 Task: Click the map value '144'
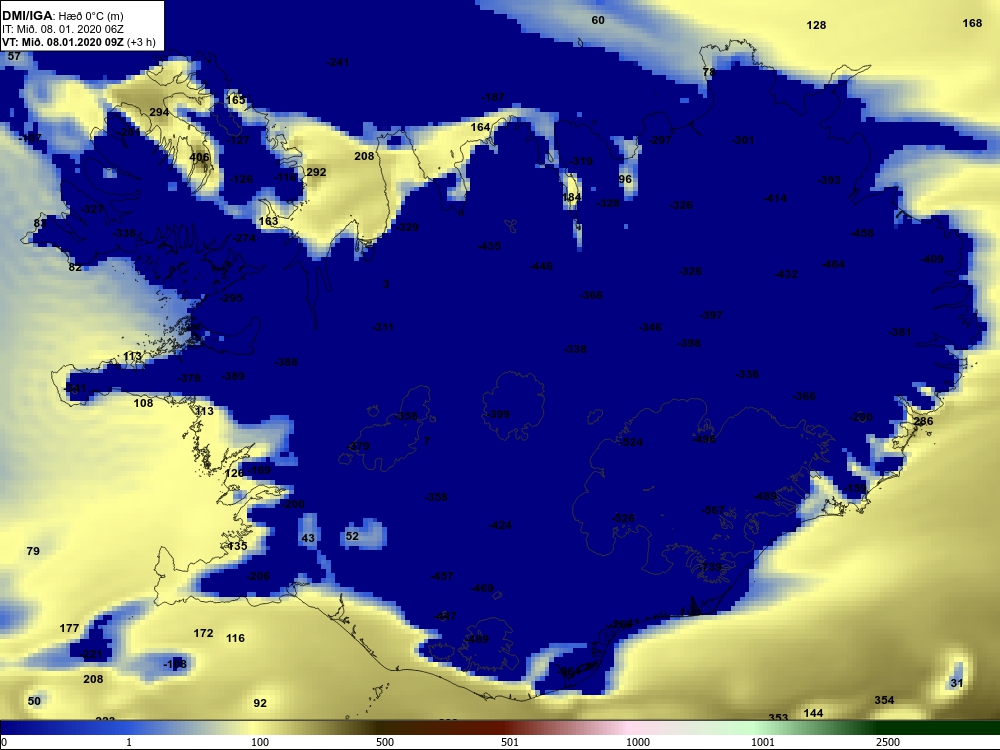(813, 713)
